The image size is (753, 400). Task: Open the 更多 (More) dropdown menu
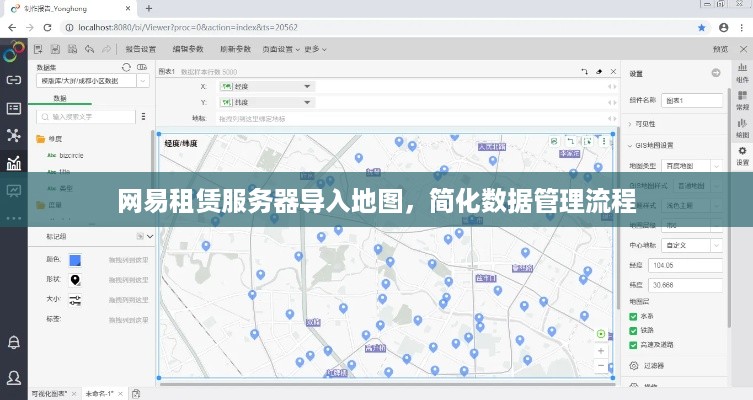[316, 49]
